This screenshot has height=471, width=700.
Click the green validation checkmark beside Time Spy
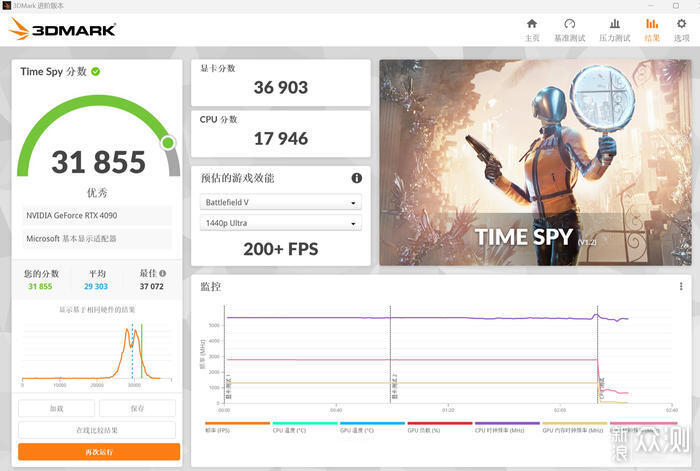96,71
